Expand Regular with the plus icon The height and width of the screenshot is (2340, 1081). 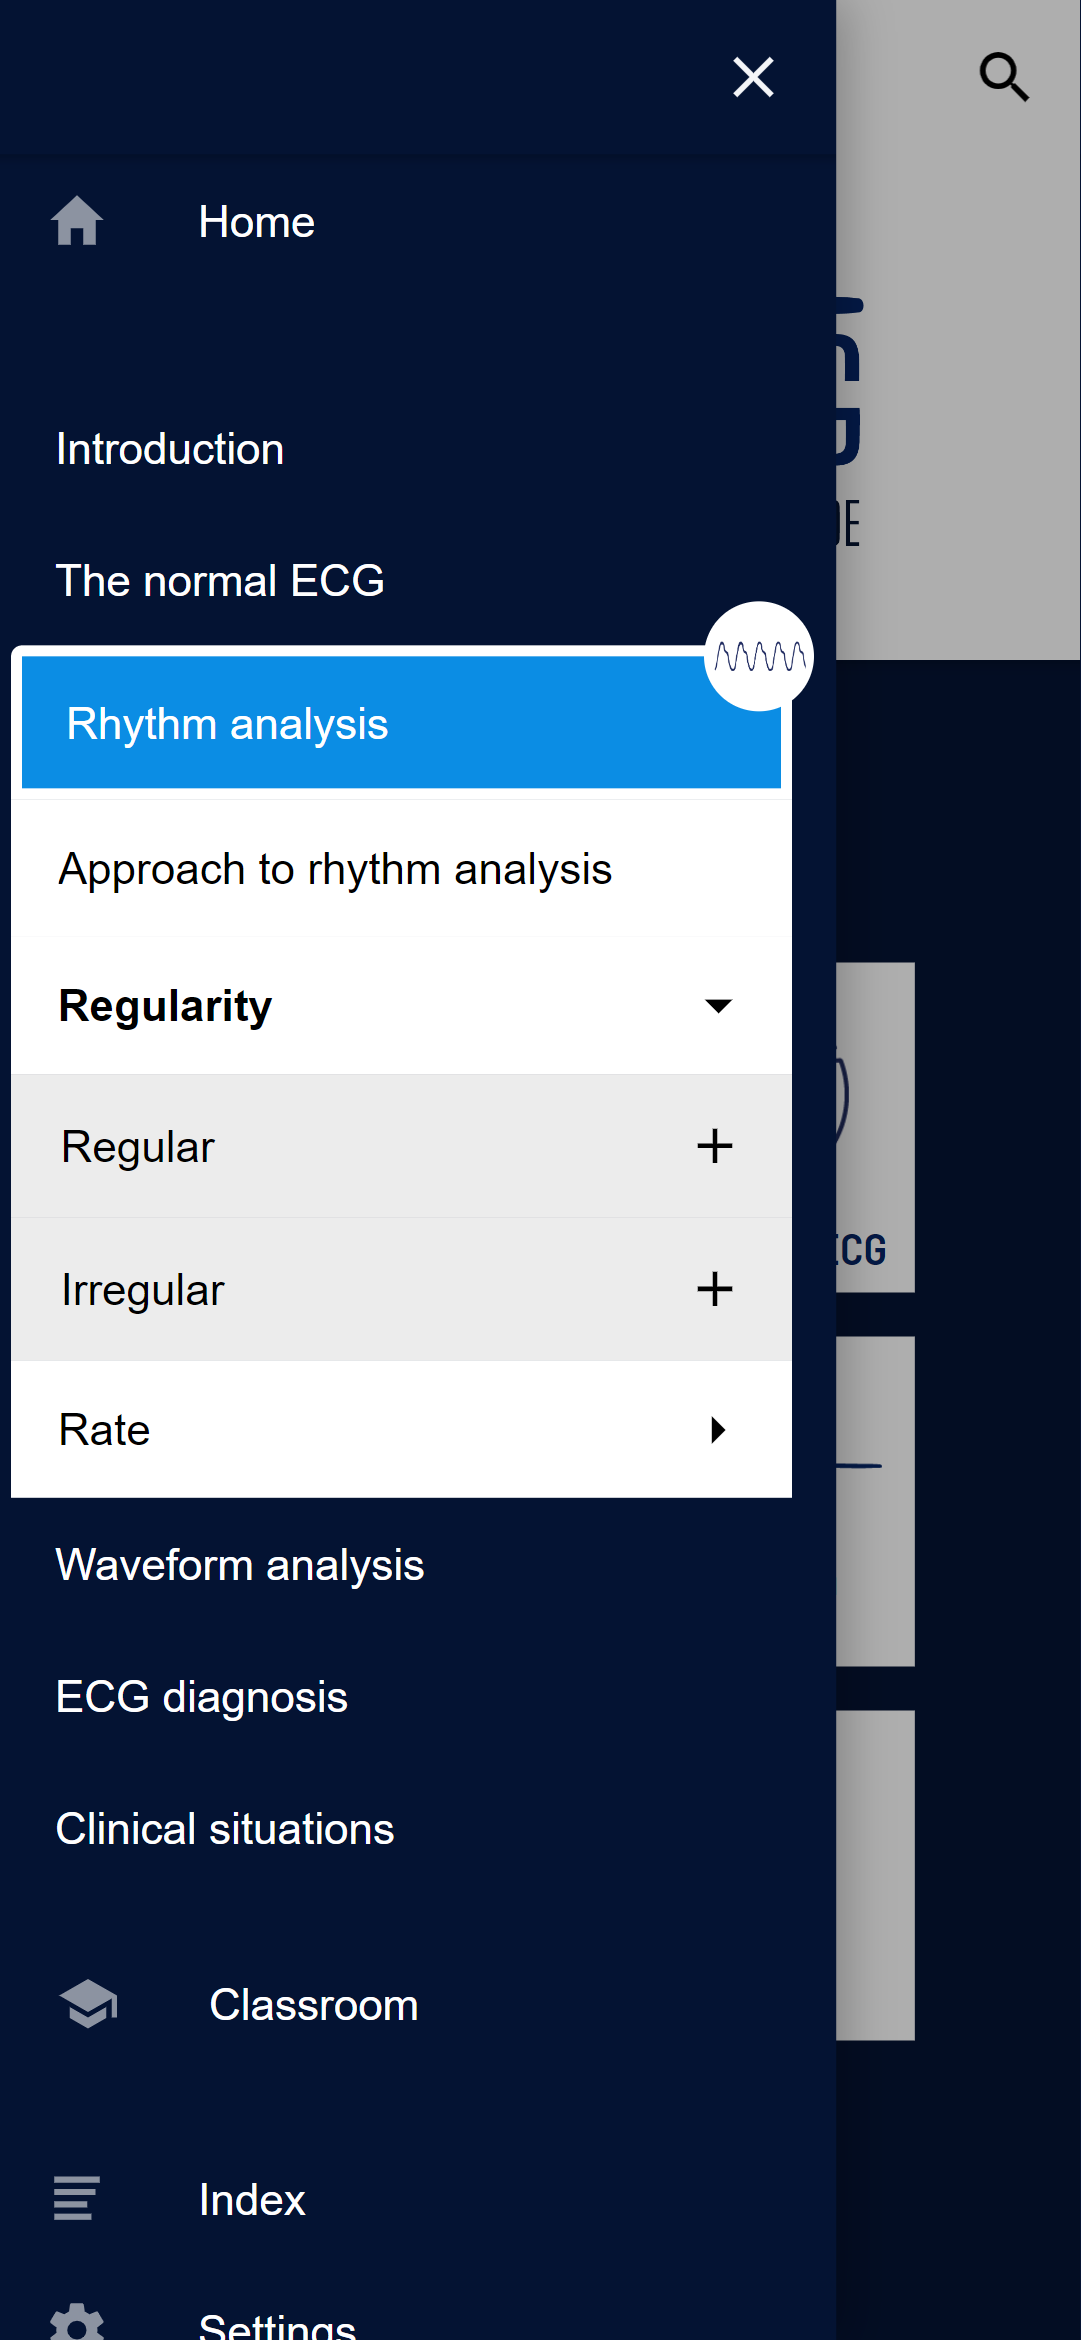tap(715, 1146)
